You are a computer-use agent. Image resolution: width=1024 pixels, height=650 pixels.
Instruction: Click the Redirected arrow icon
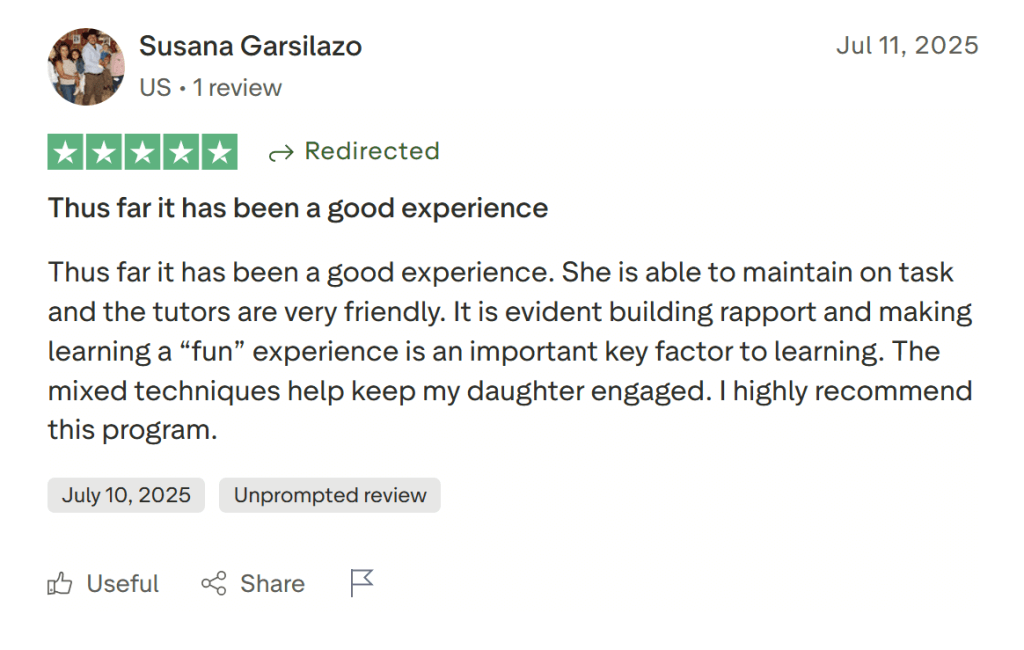[x=281, y=152]
